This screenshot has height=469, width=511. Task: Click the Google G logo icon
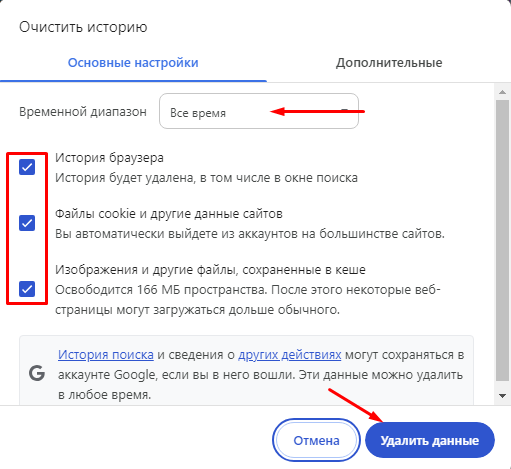coord(37,373)
